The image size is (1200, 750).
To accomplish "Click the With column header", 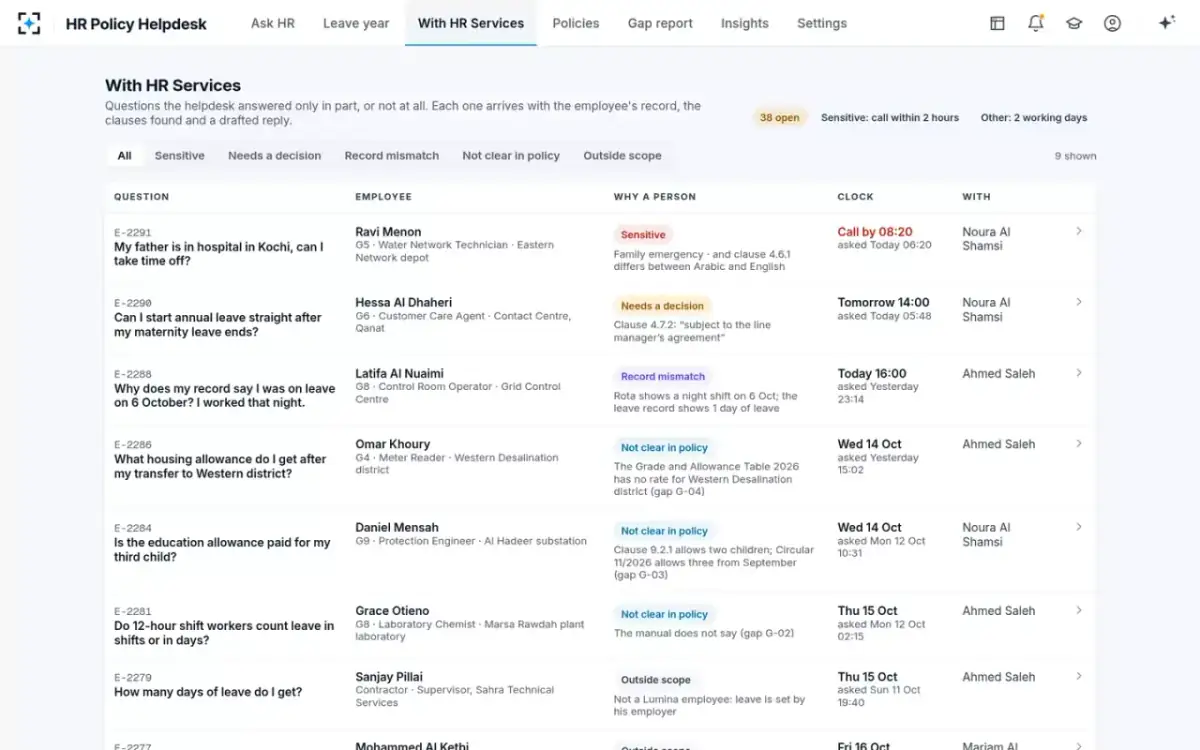I will point(977,197).
